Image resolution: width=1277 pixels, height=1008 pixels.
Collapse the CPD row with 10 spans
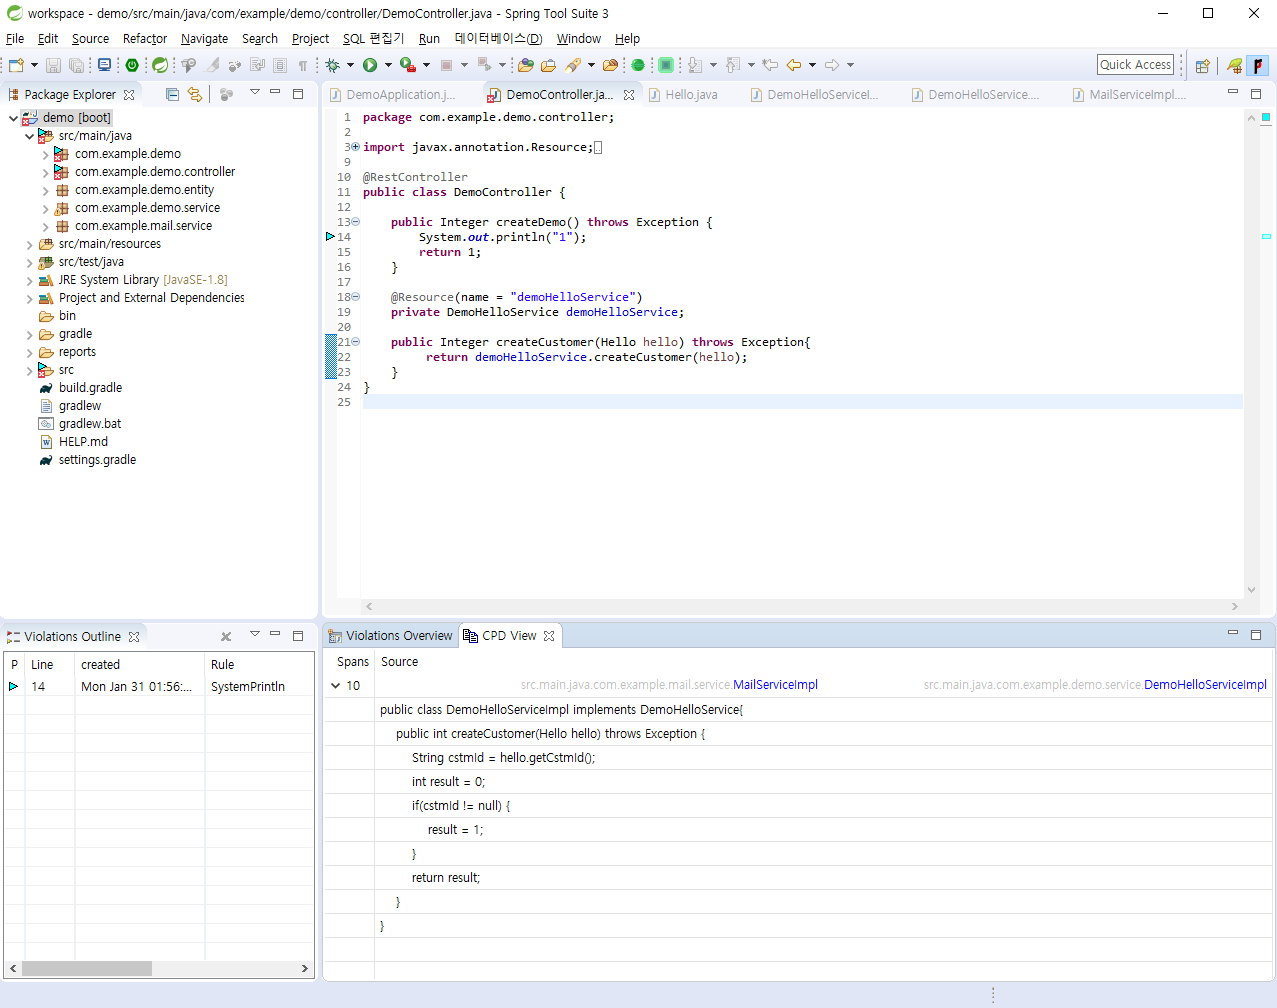click(335, 686)
